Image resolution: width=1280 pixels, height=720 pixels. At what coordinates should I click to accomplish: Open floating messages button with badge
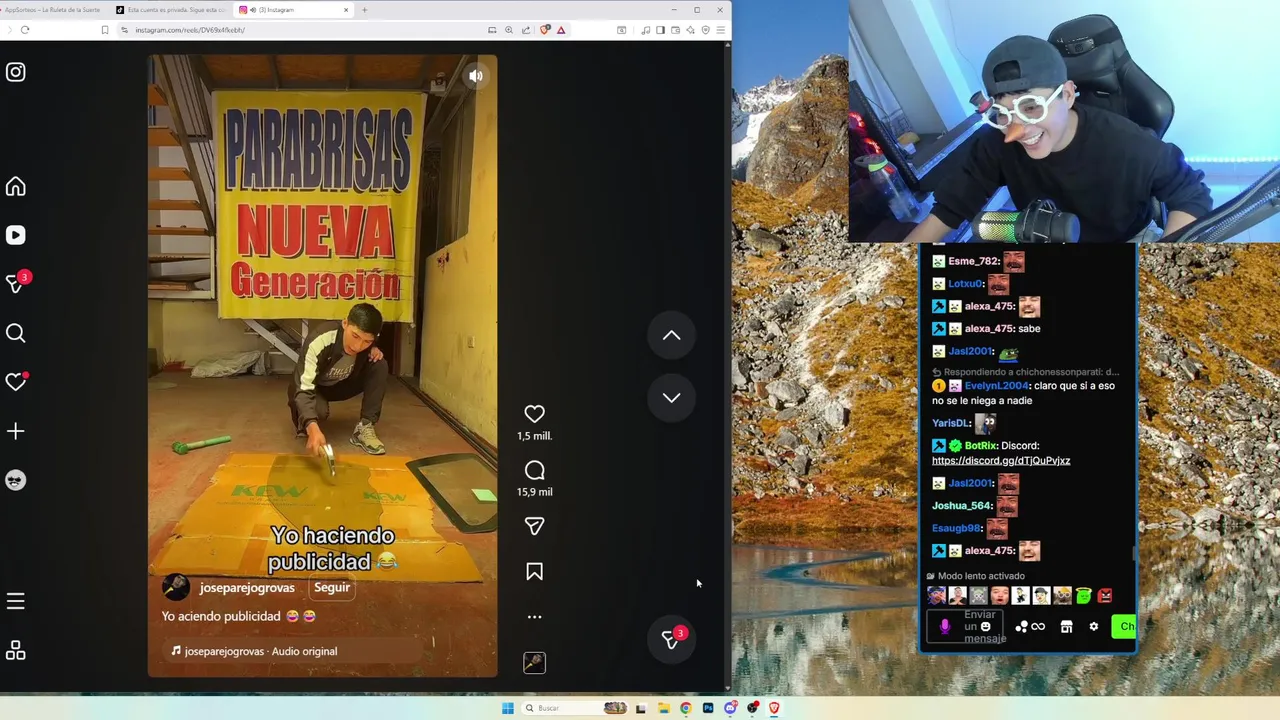coord(672,639)
